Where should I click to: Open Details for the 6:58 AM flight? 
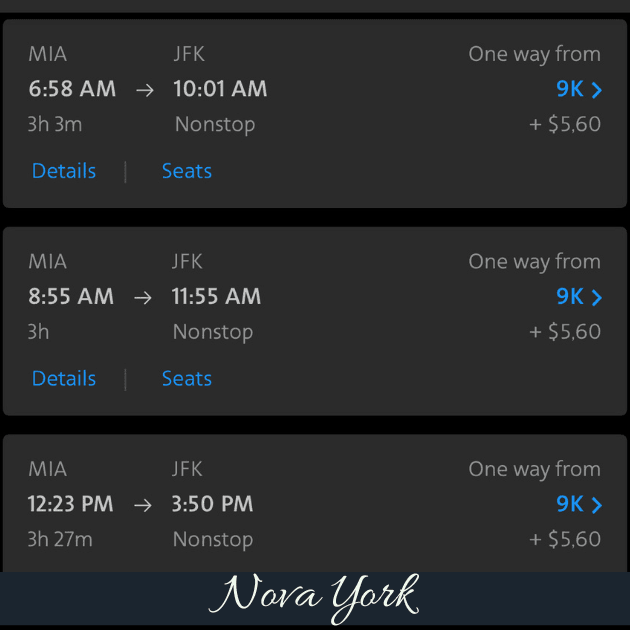pyautogui.click(x=64, y=171)
